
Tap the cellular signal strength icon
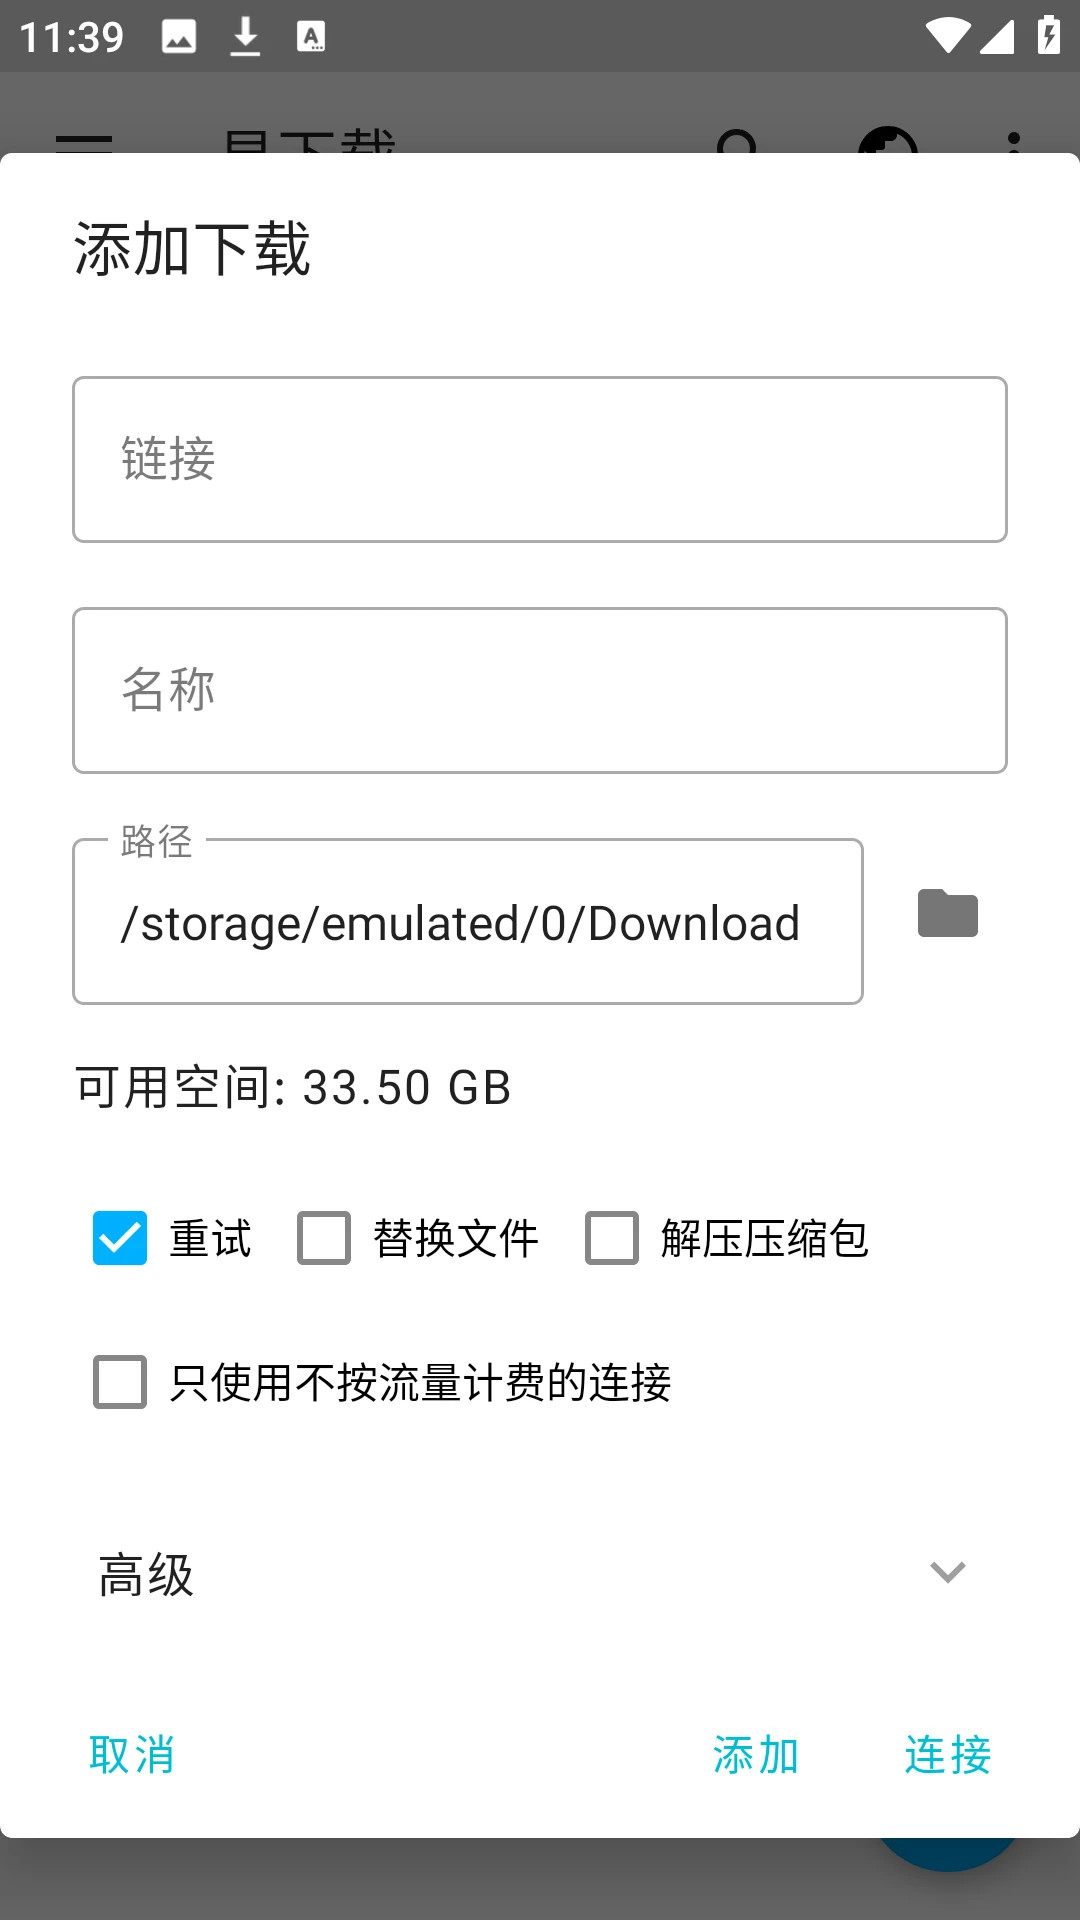[x=997, y=37]
